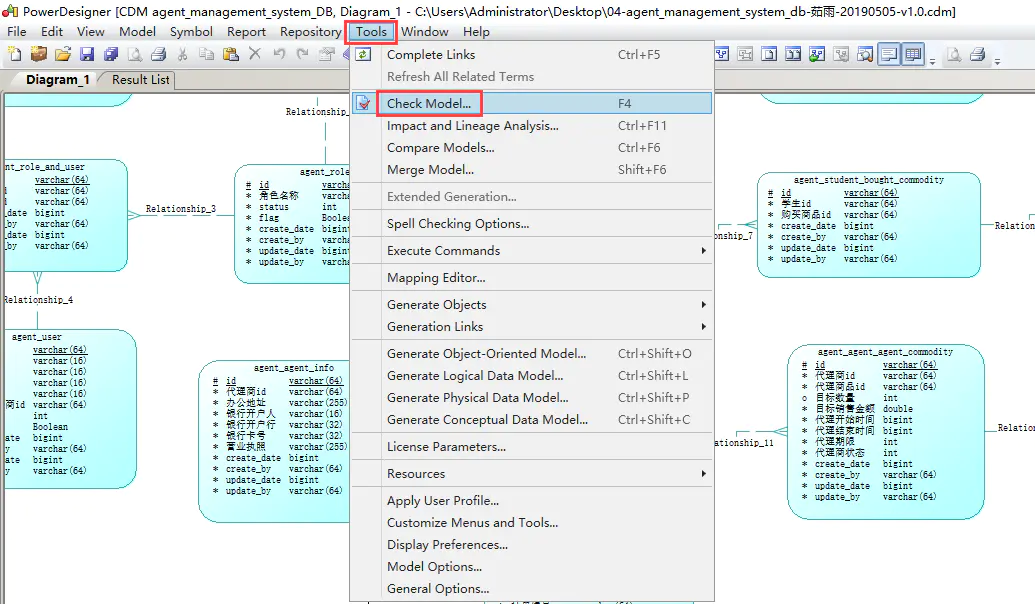
Task: Toggle the grid view toolbar button
Action: coord(912,54)
